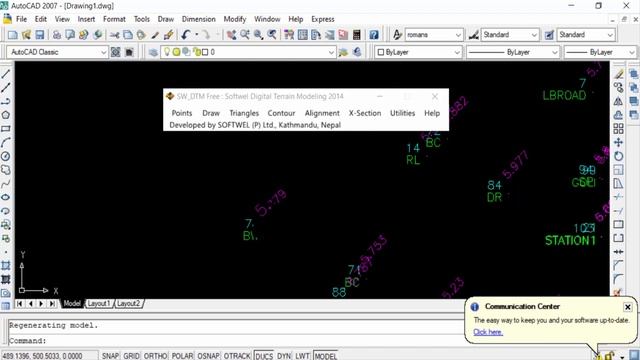Click the Mirror tool in Modify toolbar
Screen dimensions: 640x360
(x=619, y=101)
